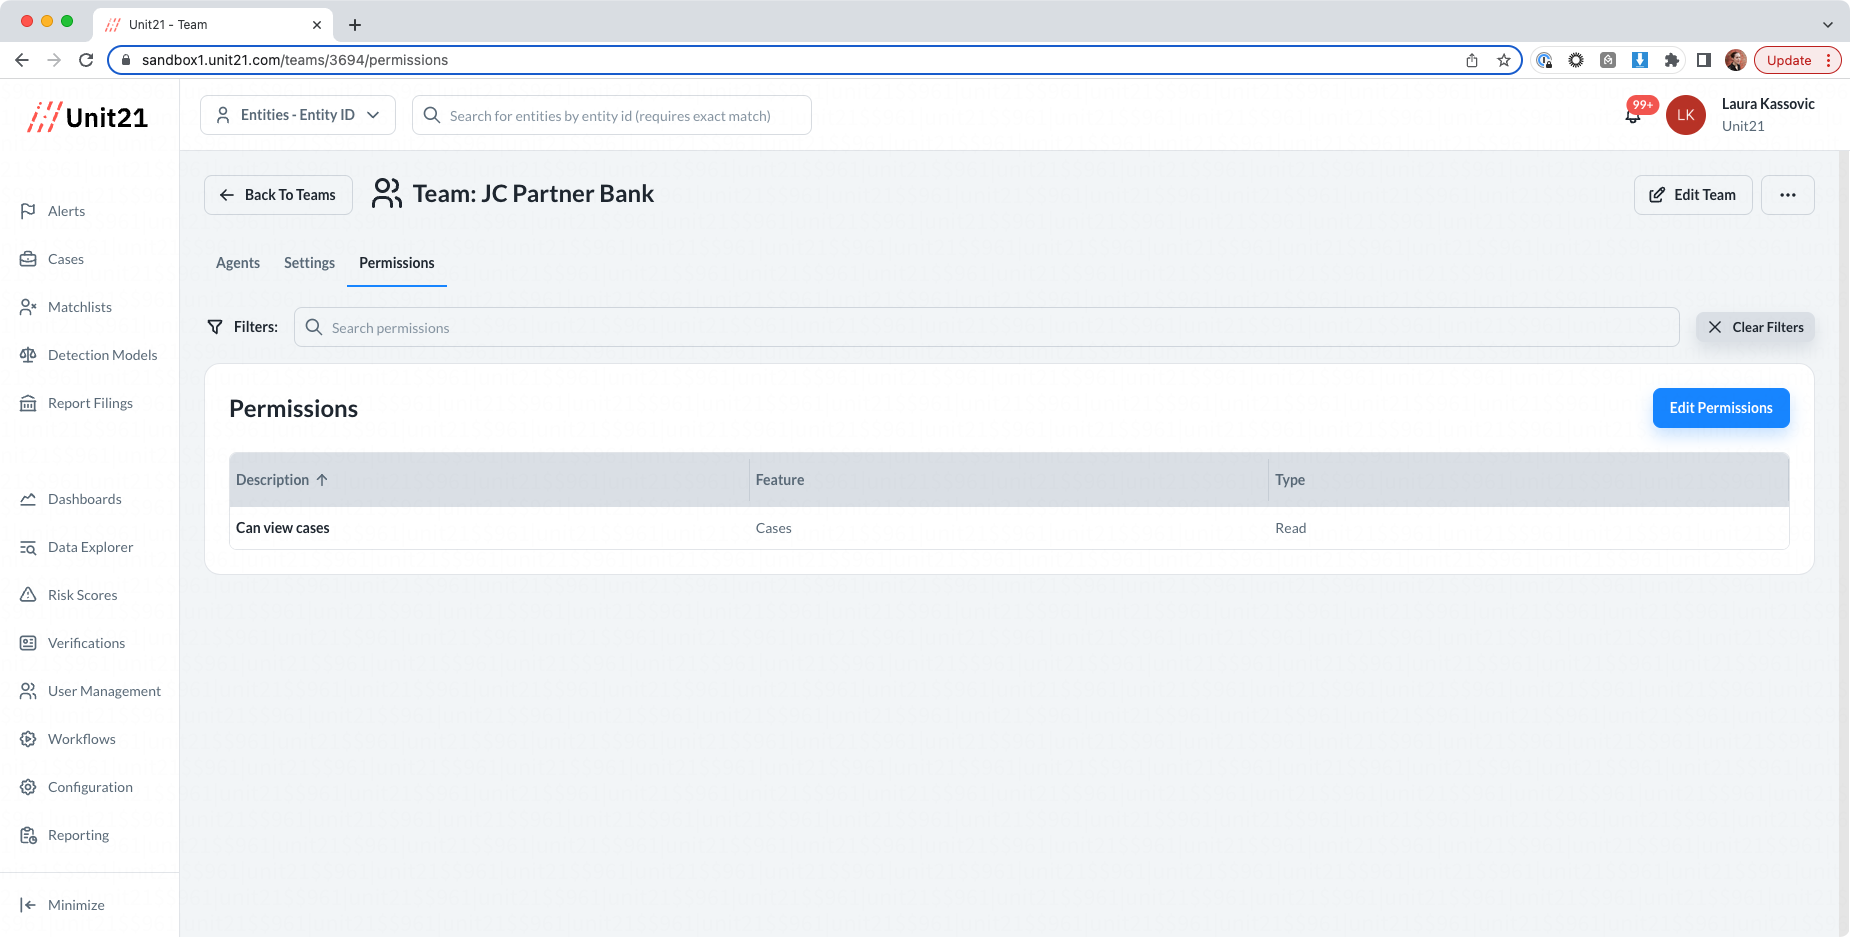The height and width of the screenshot is (937, 1850).
Task: Click the LK user avatar
Action: 1686,115
